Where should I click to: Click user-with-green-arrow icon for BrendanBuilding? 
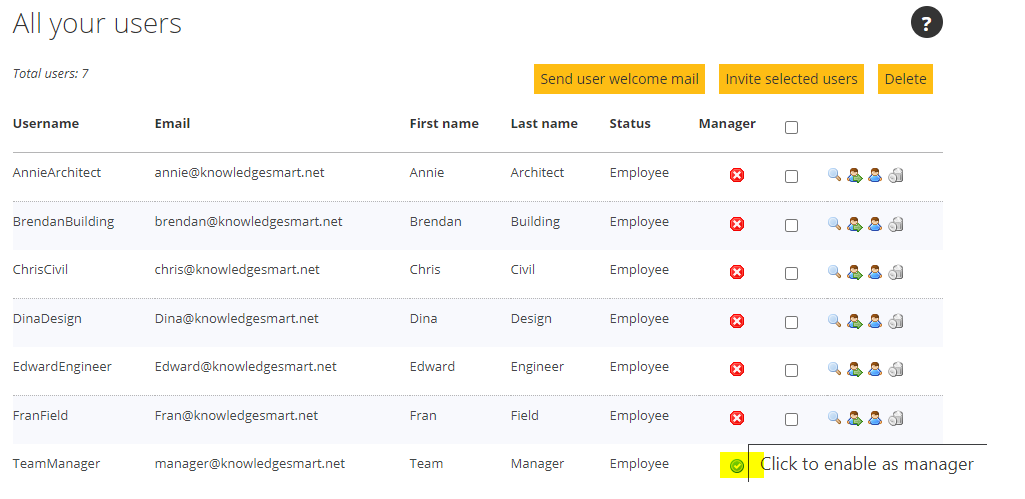[x=854, y=224]
